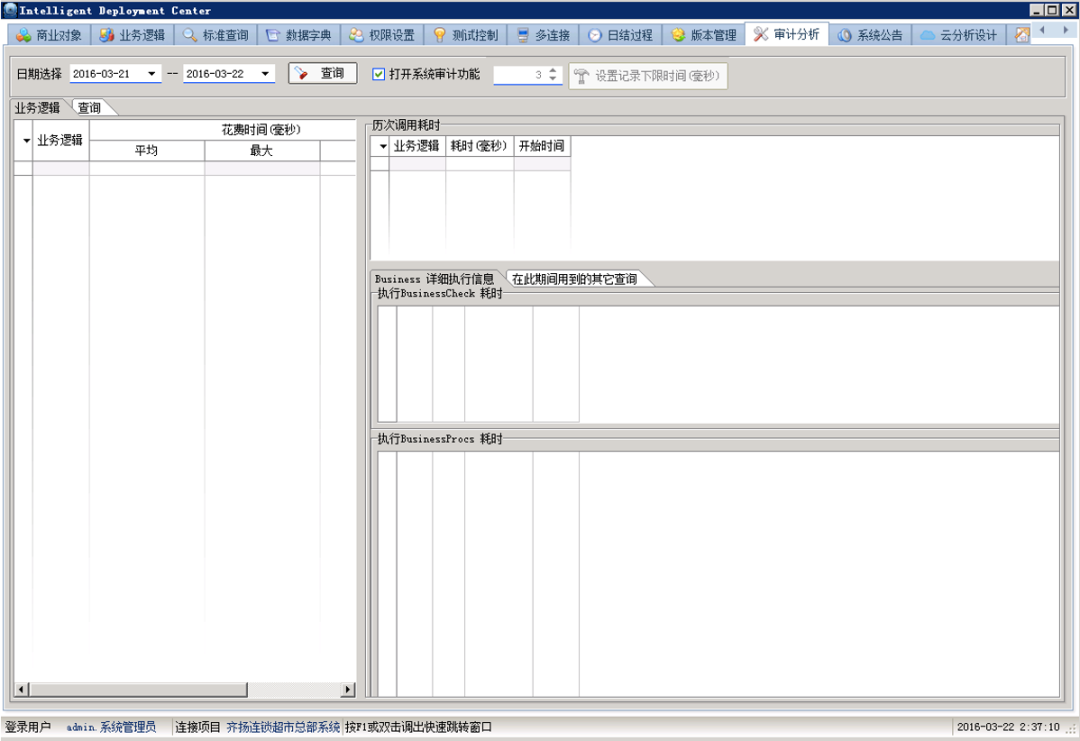Click the 2016-03-22 2:37:10 clock in the status bar
Viewport: 1080px width, 741px height.
point(1008,727)
